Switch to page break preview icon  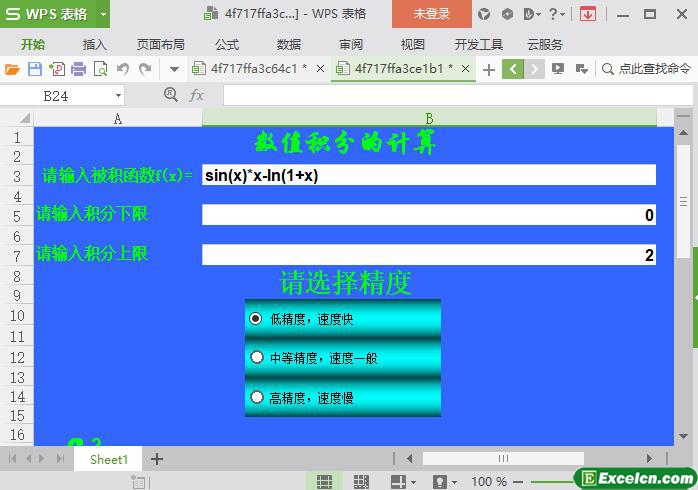(361, 482)
